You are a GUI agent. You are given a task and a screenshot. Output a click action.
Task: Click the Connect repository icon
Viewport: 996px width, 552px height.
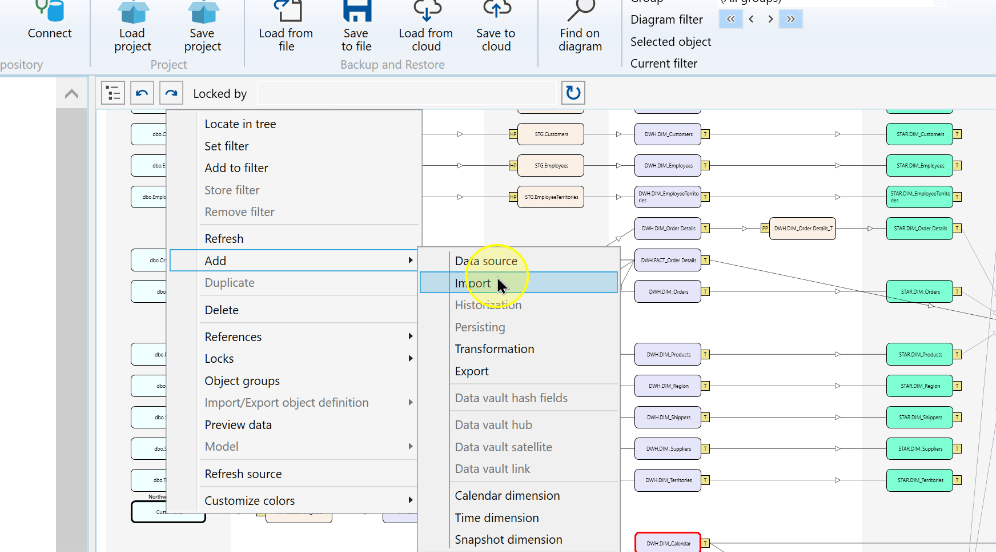point(50,11)
